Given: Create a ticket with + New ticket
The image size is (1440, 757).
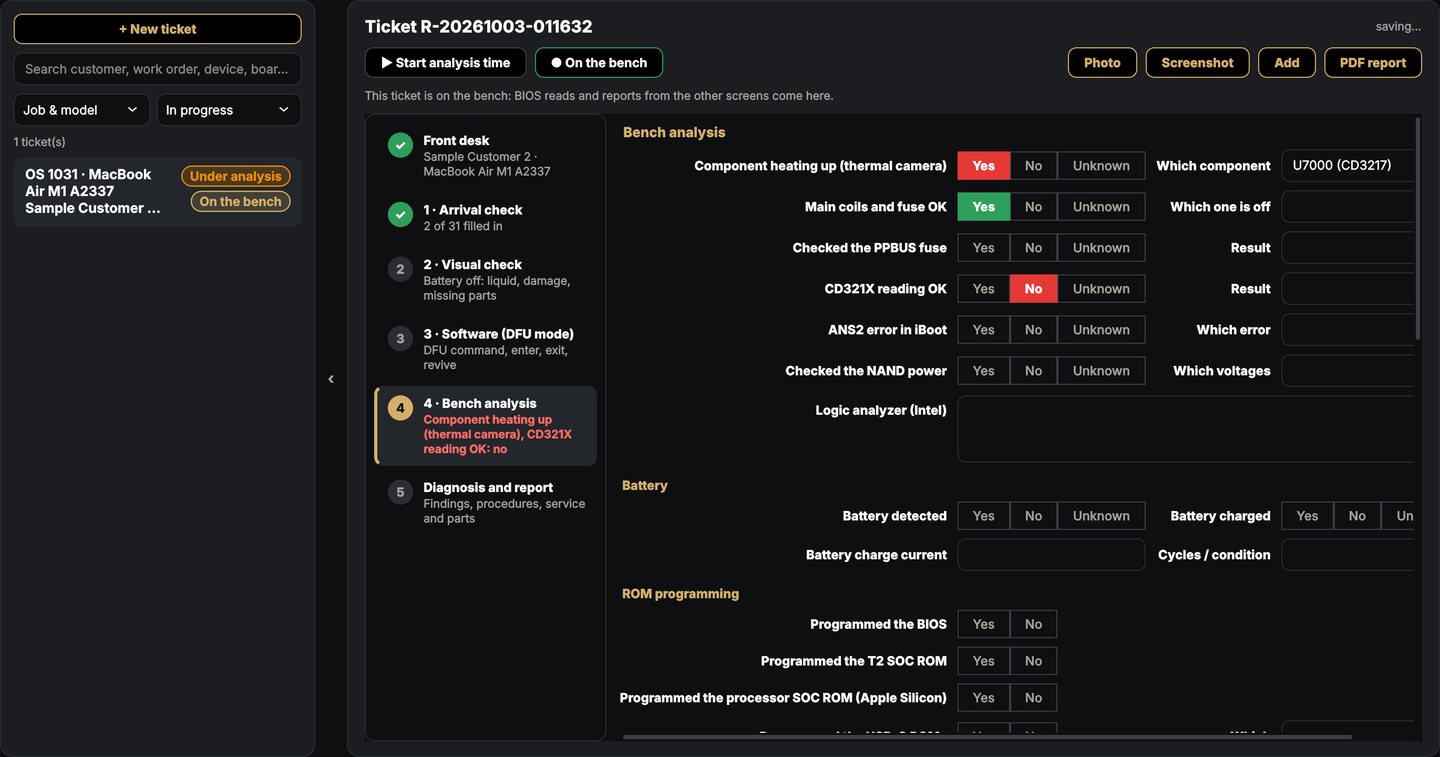Looking at the screenshot, I should 157,29.
